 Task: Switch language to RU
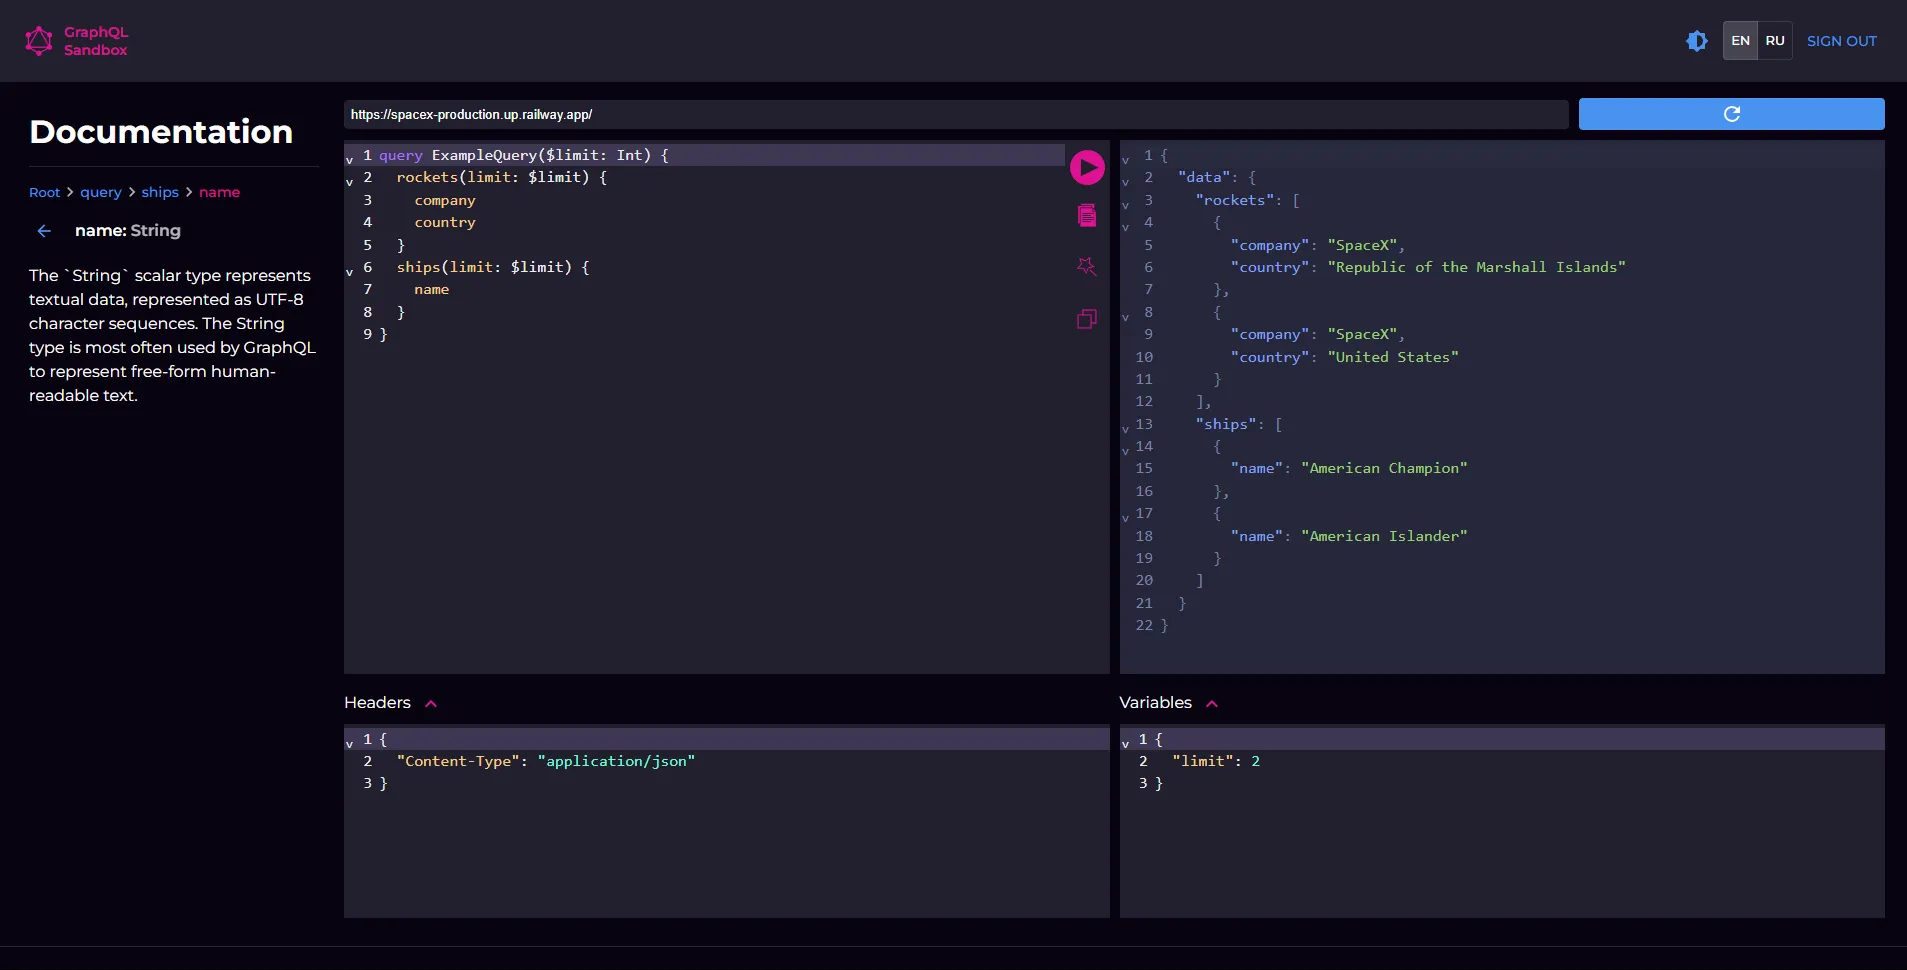coord(1775,41)
